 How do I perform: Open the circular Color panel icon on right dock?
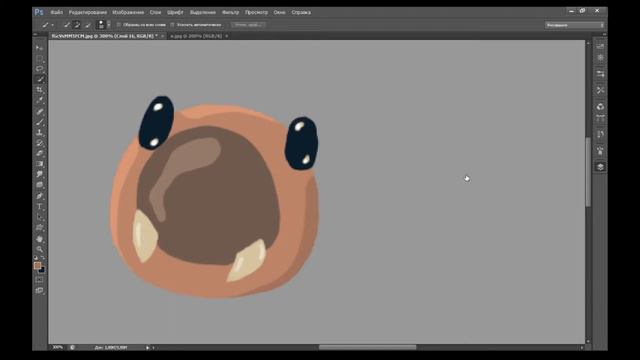600,107
